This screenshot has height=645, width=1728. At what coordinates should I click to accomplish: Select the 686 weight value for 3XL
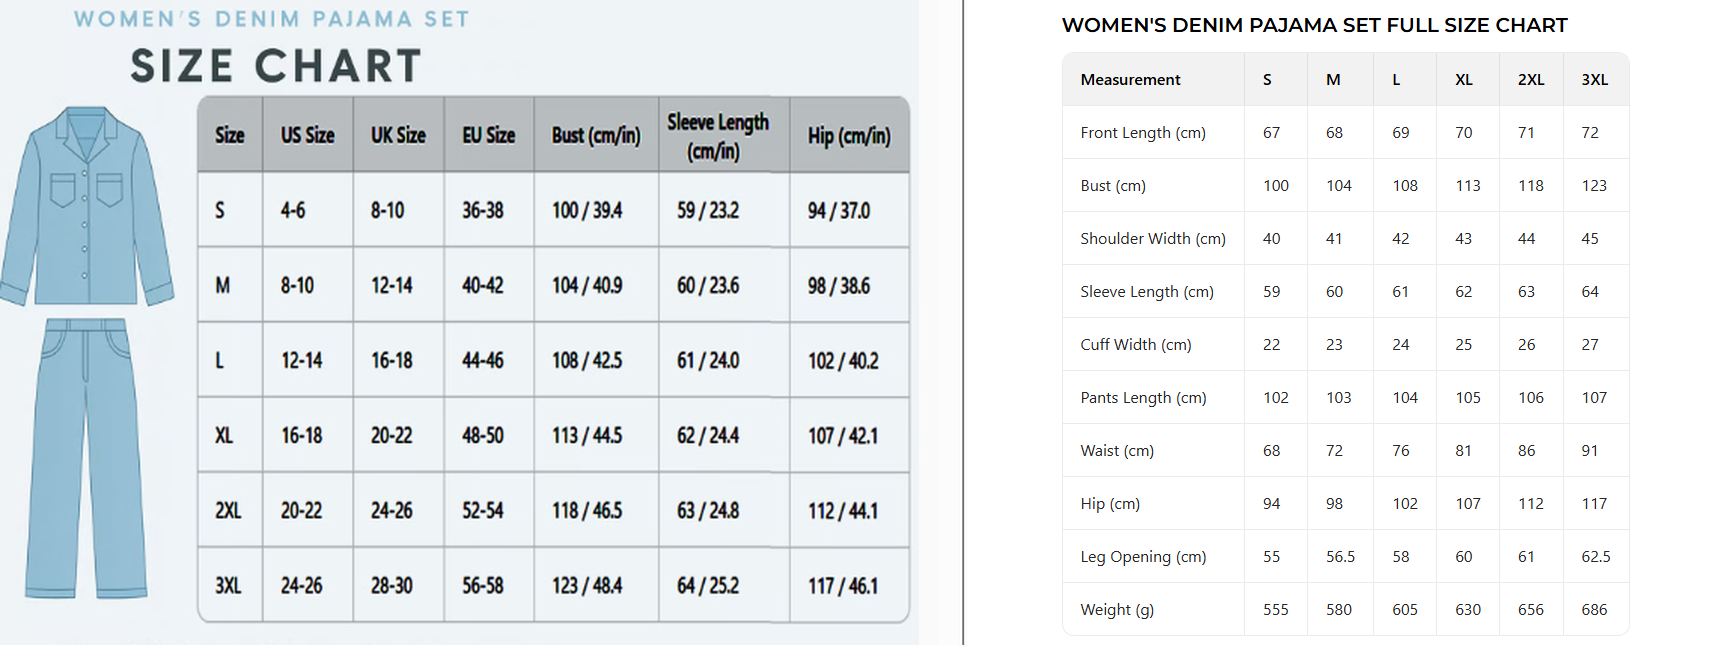1594,609
